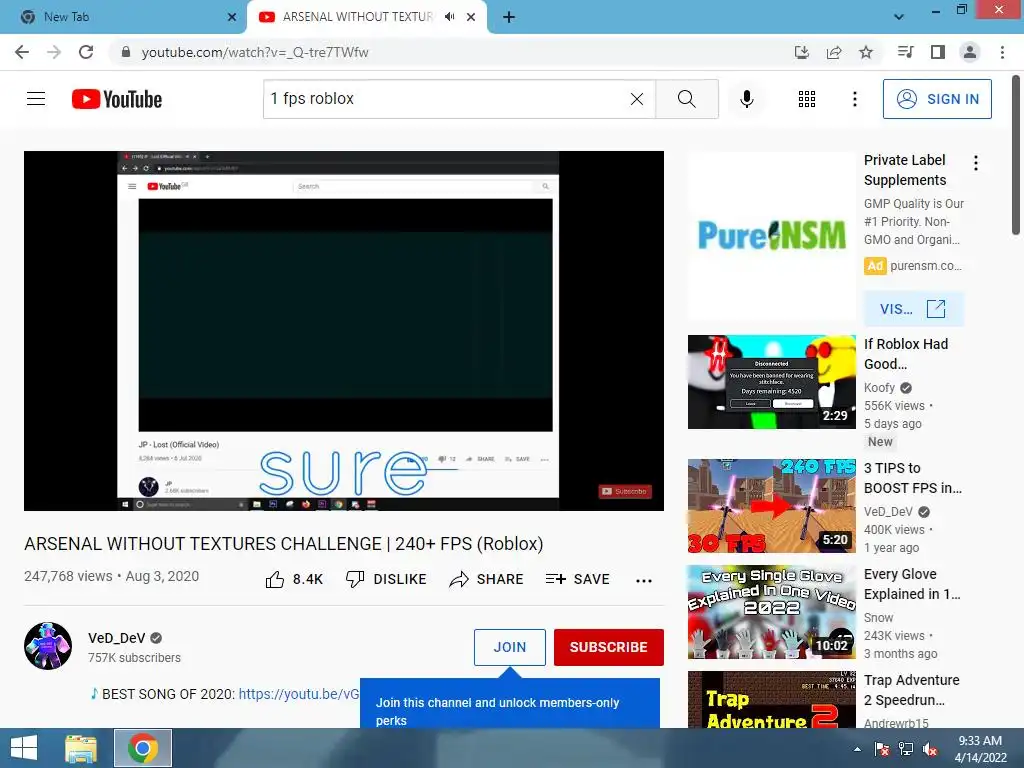
Task: Open the Every Glove Explained video thumbnail
Action: (x=771, y=612)
